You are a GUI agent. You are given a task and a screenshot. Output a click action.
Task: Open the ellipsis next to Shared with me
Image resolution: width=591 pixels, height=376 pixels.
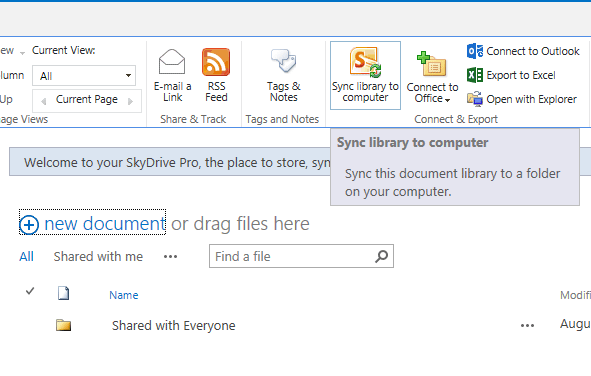170,257
